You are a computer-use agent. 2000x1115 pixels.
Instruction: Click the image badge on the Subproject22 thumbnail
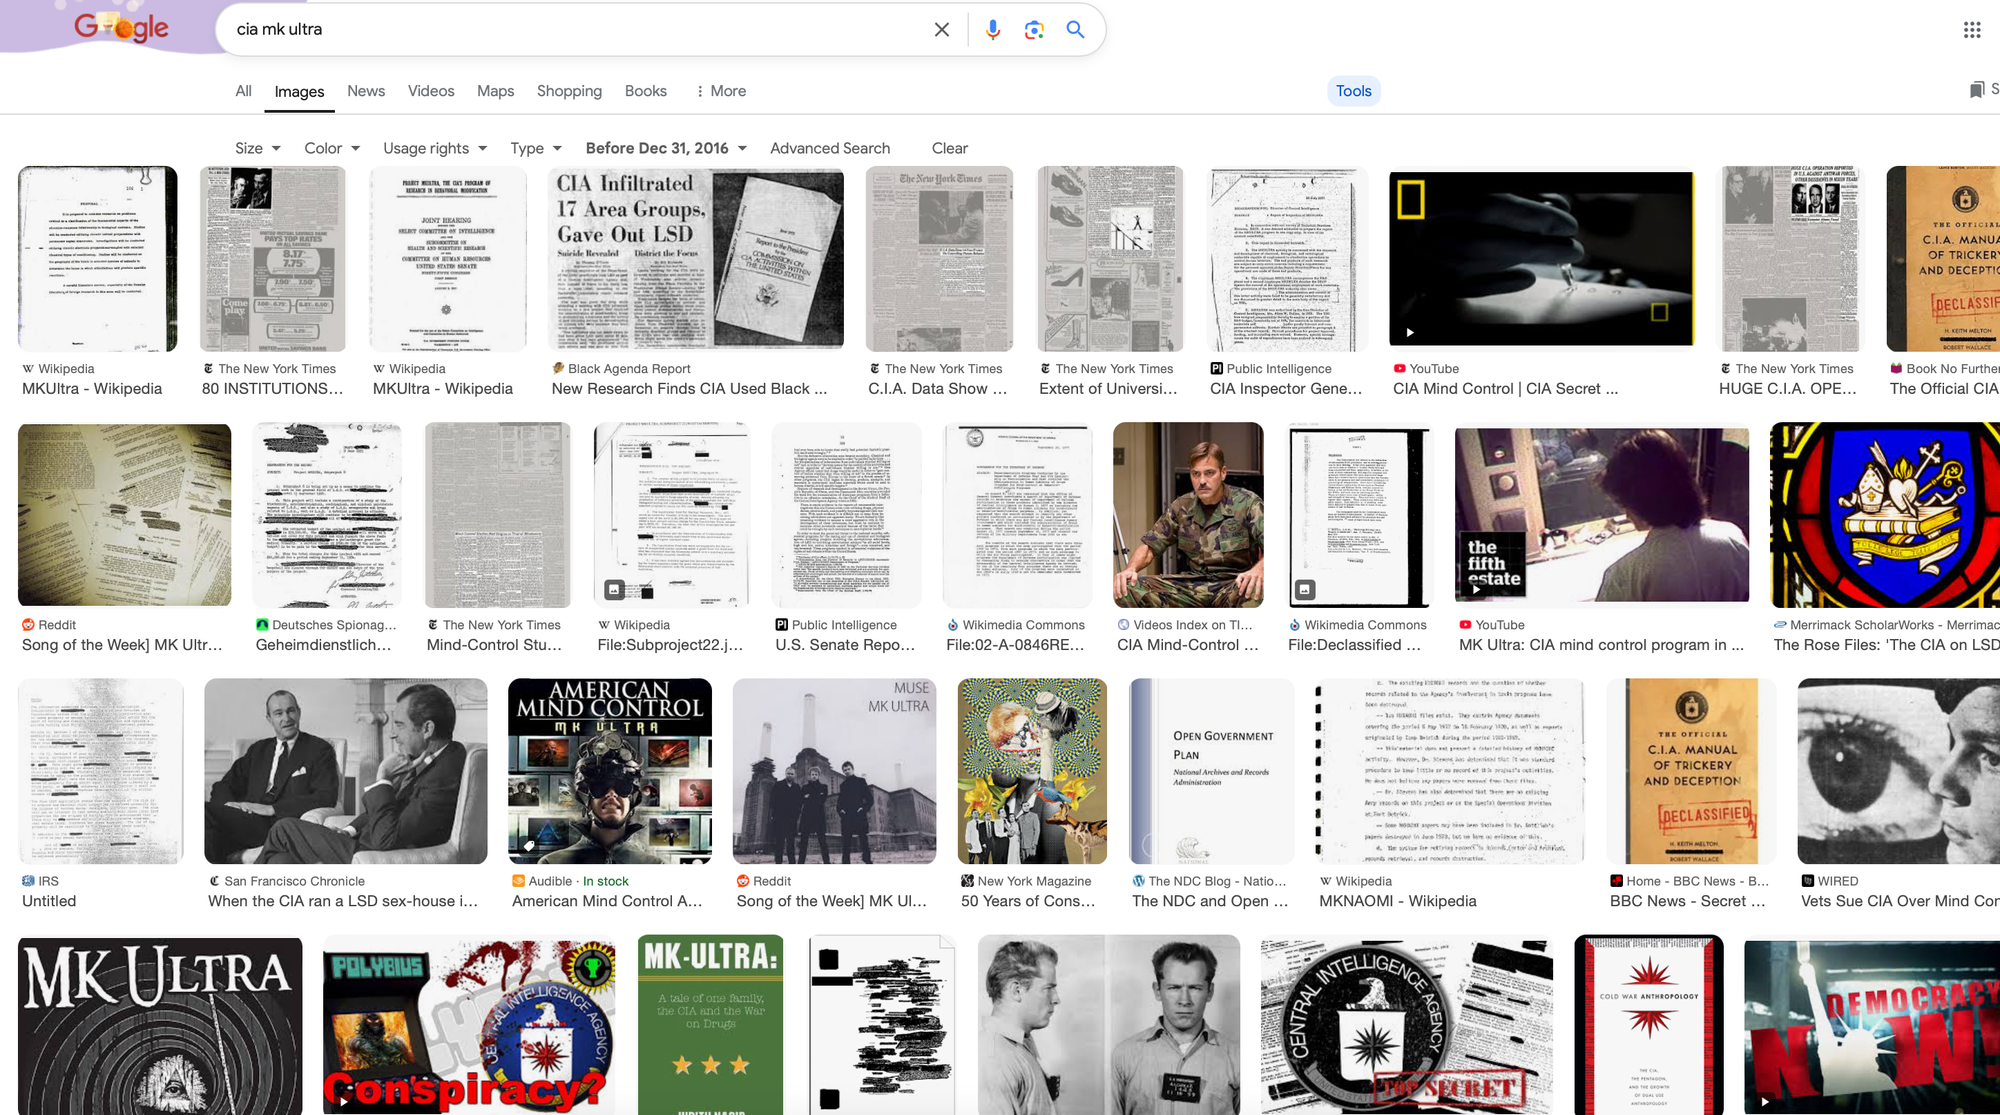[614, 589]
